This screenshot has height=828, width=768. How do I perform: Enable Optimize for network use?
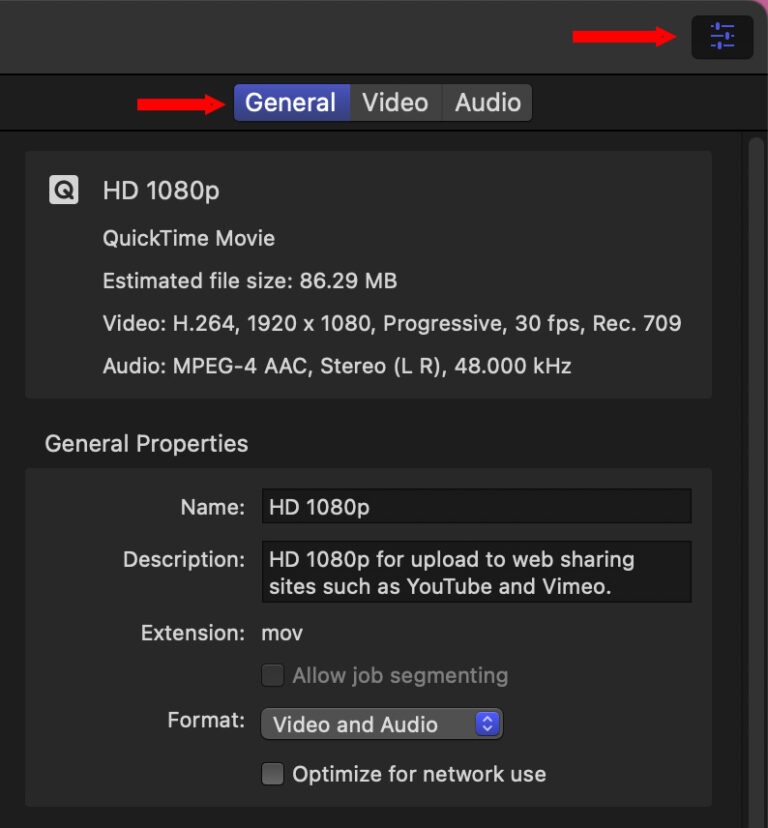273,774
